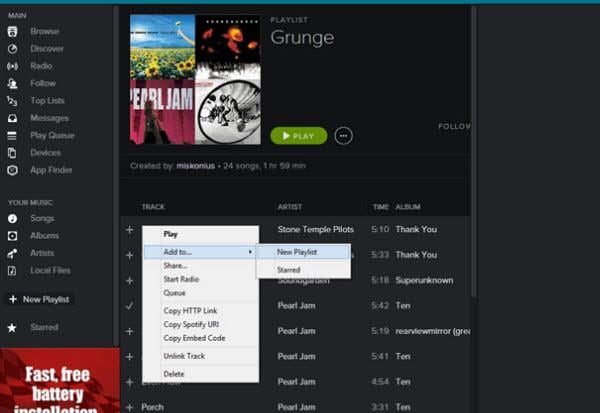The width and height of the screenshot is (600, 413).
Task: Open App Finder cube icon
Action: pos(12,170)
